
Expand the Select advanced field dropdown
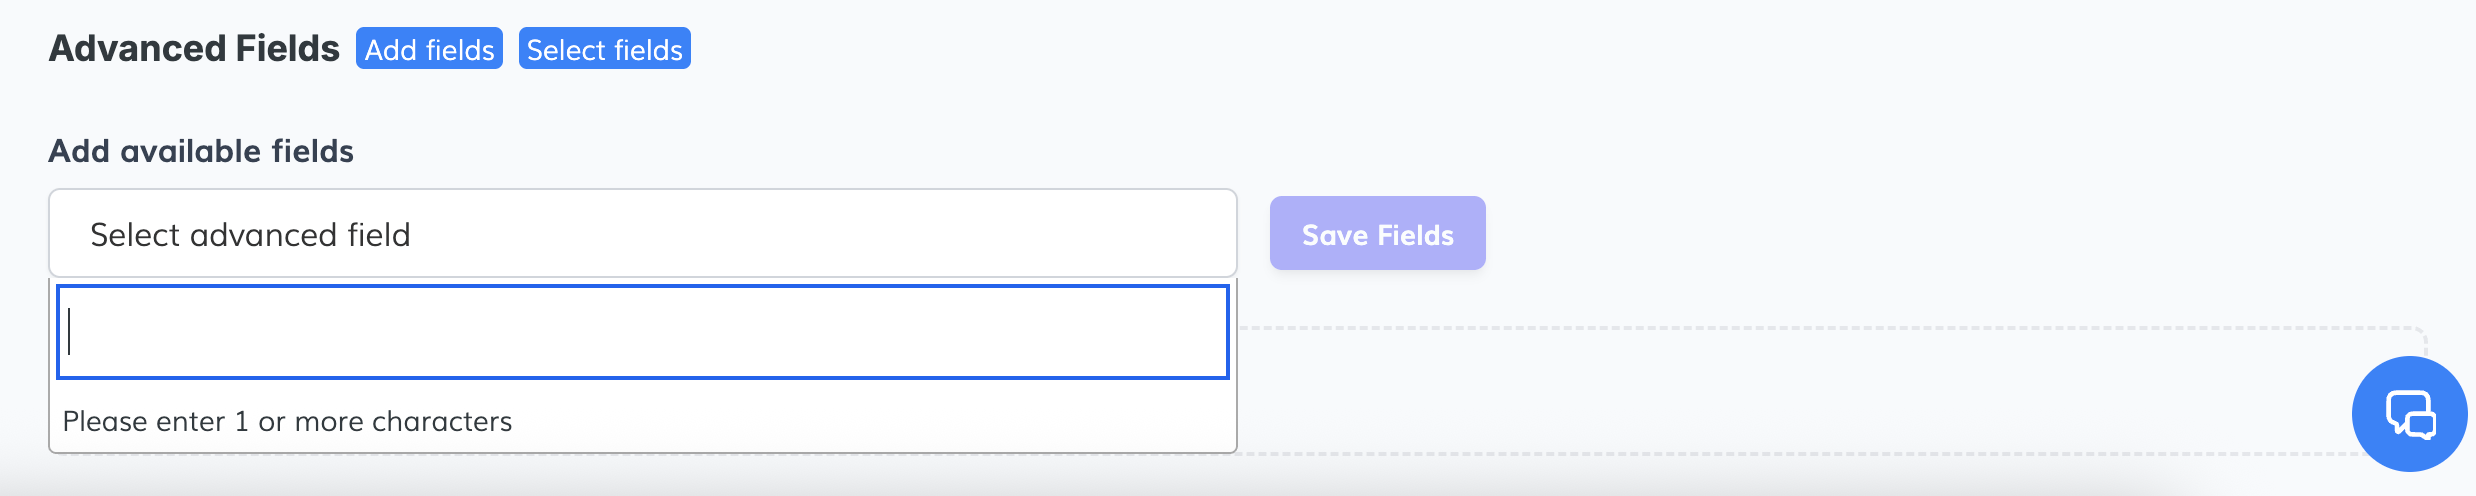point(642,234)
